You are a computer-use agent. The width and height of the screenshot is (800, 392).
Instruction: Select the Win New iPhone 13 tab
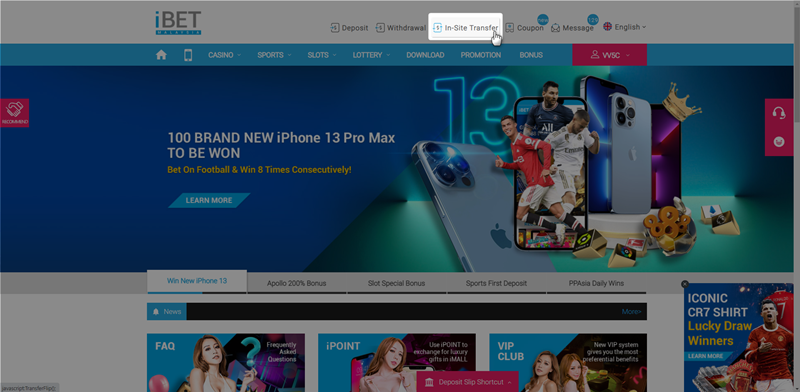coord(197,281)
